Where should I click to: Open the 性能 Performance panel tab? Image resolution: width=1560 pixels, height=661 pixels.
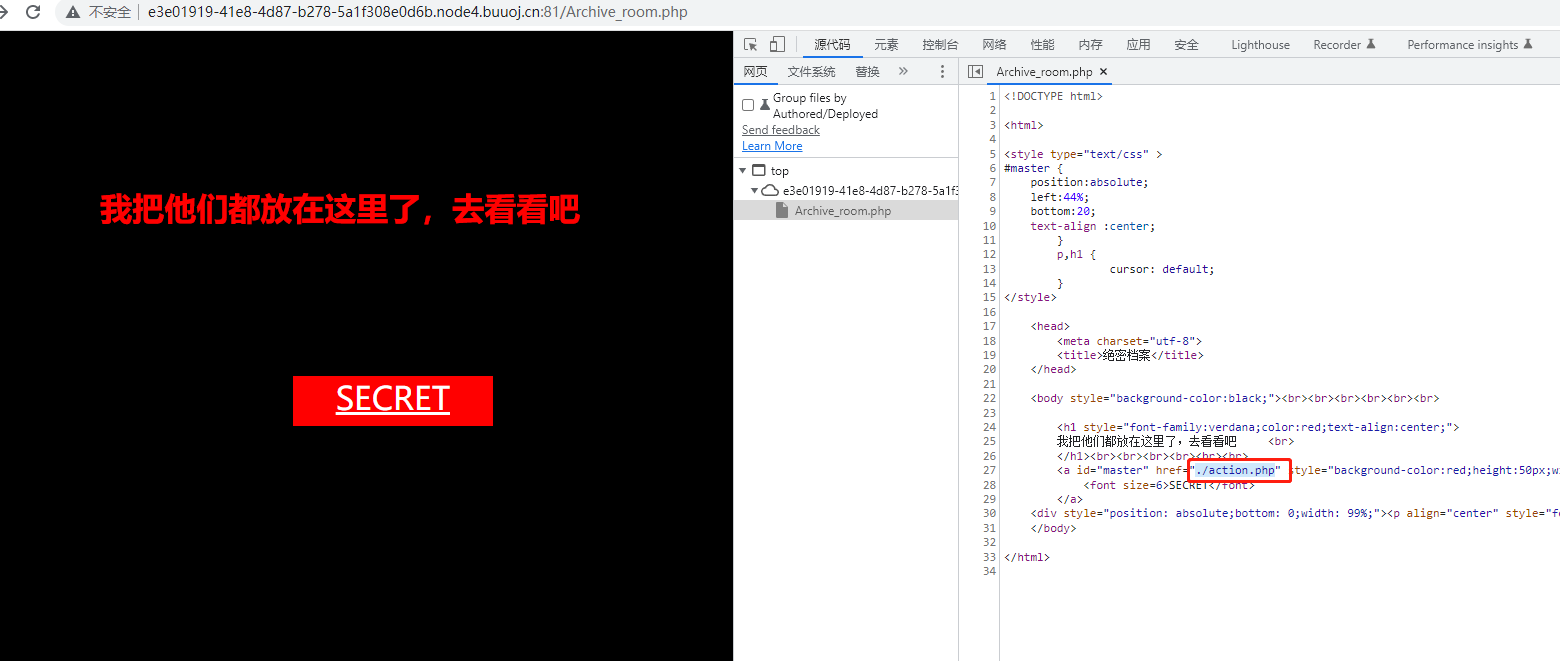(1042, 45)
